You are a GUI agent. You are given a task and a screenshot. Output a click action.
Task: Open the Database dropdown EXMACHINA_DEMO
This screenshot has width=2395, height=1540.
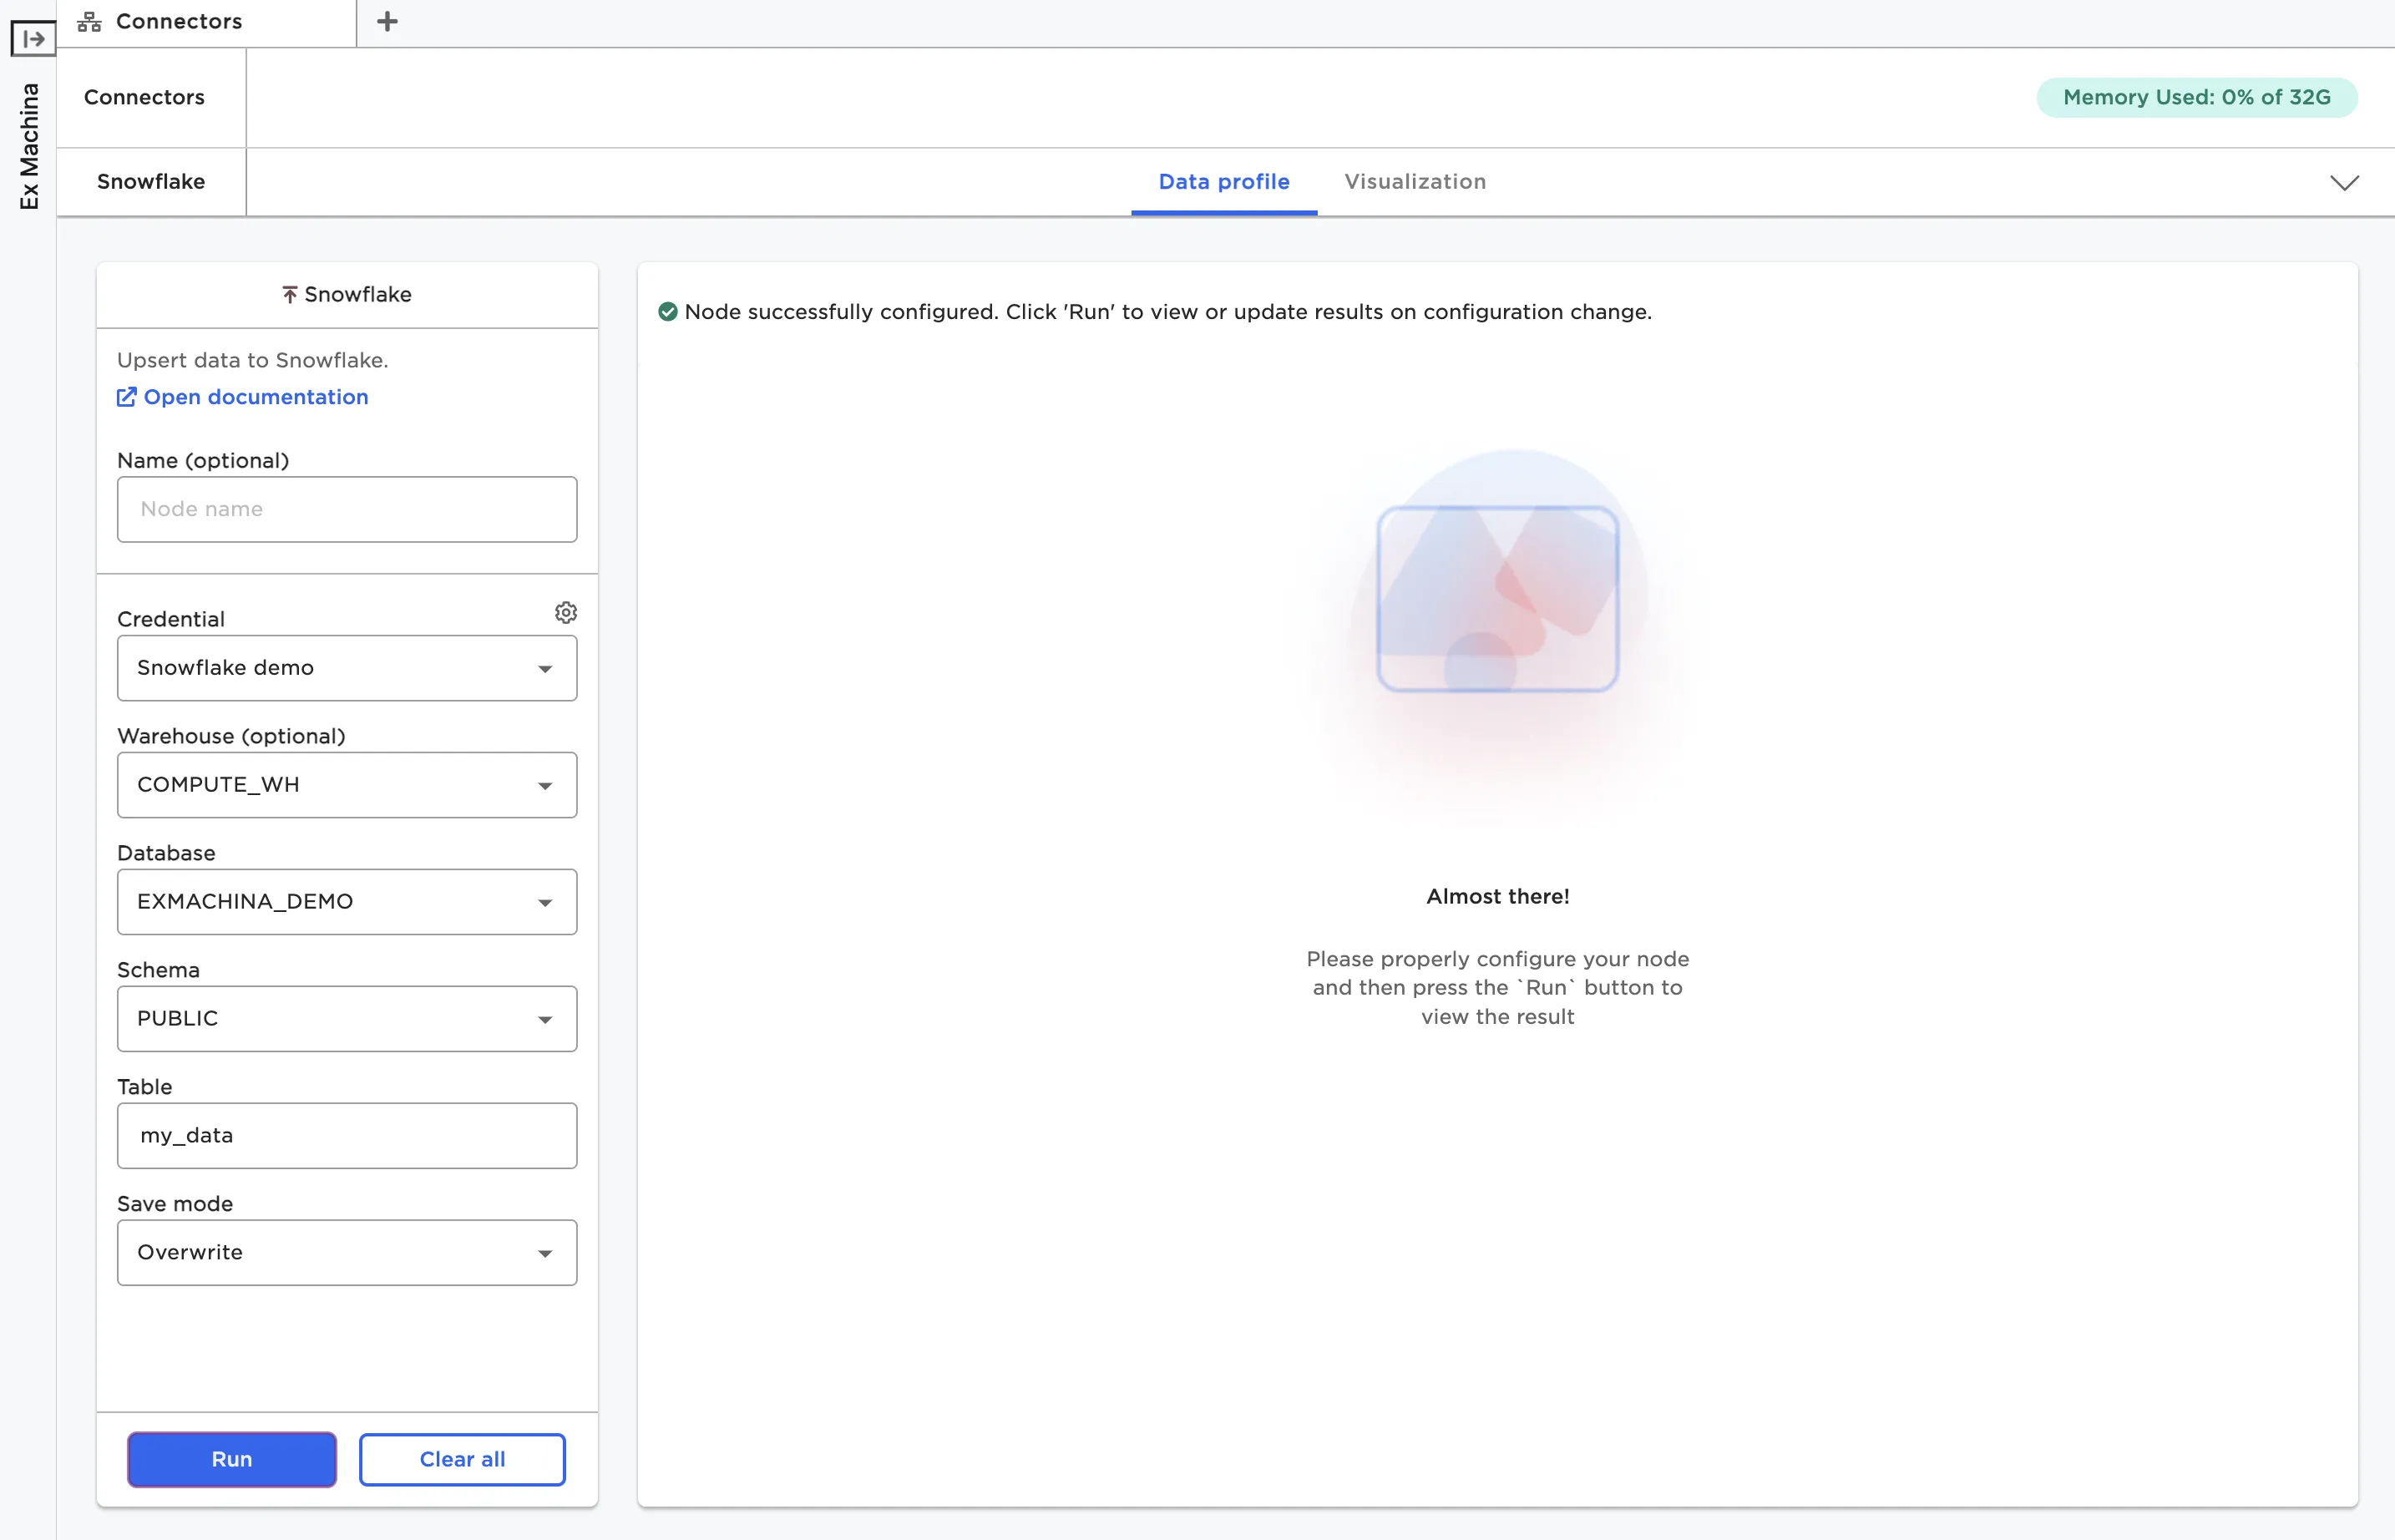[x=346, y=902]
